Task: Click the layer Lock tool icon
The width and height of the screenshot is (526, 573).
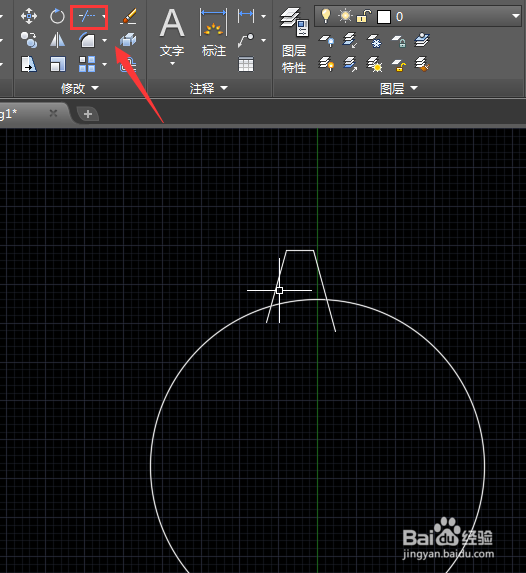Action: point(399,41)
